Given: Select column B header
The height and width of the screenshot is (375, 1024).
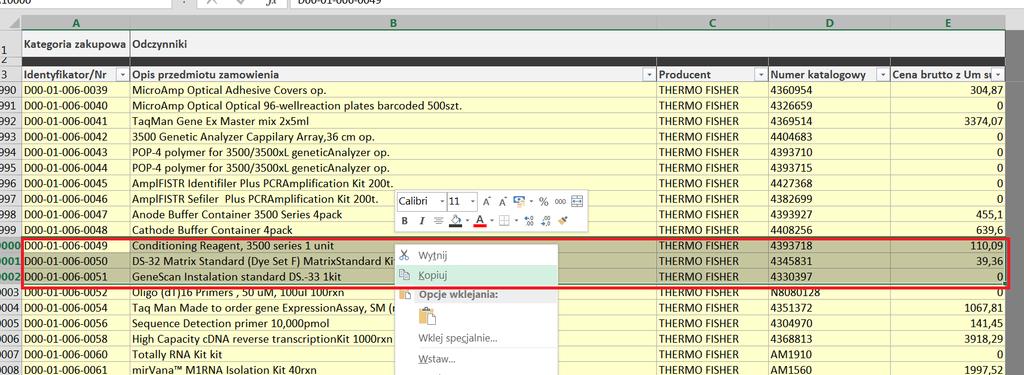Looking at the screenshot, I should click(393, 23).
